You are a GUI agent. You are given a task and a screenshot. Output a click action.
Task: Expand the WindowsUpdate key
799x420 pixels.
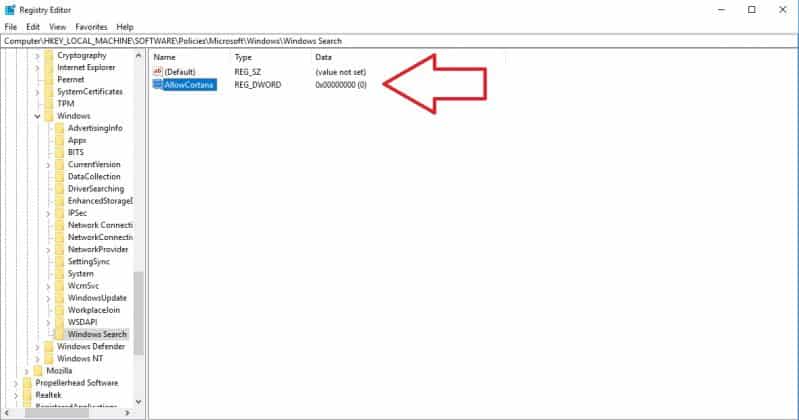[48, 298]
